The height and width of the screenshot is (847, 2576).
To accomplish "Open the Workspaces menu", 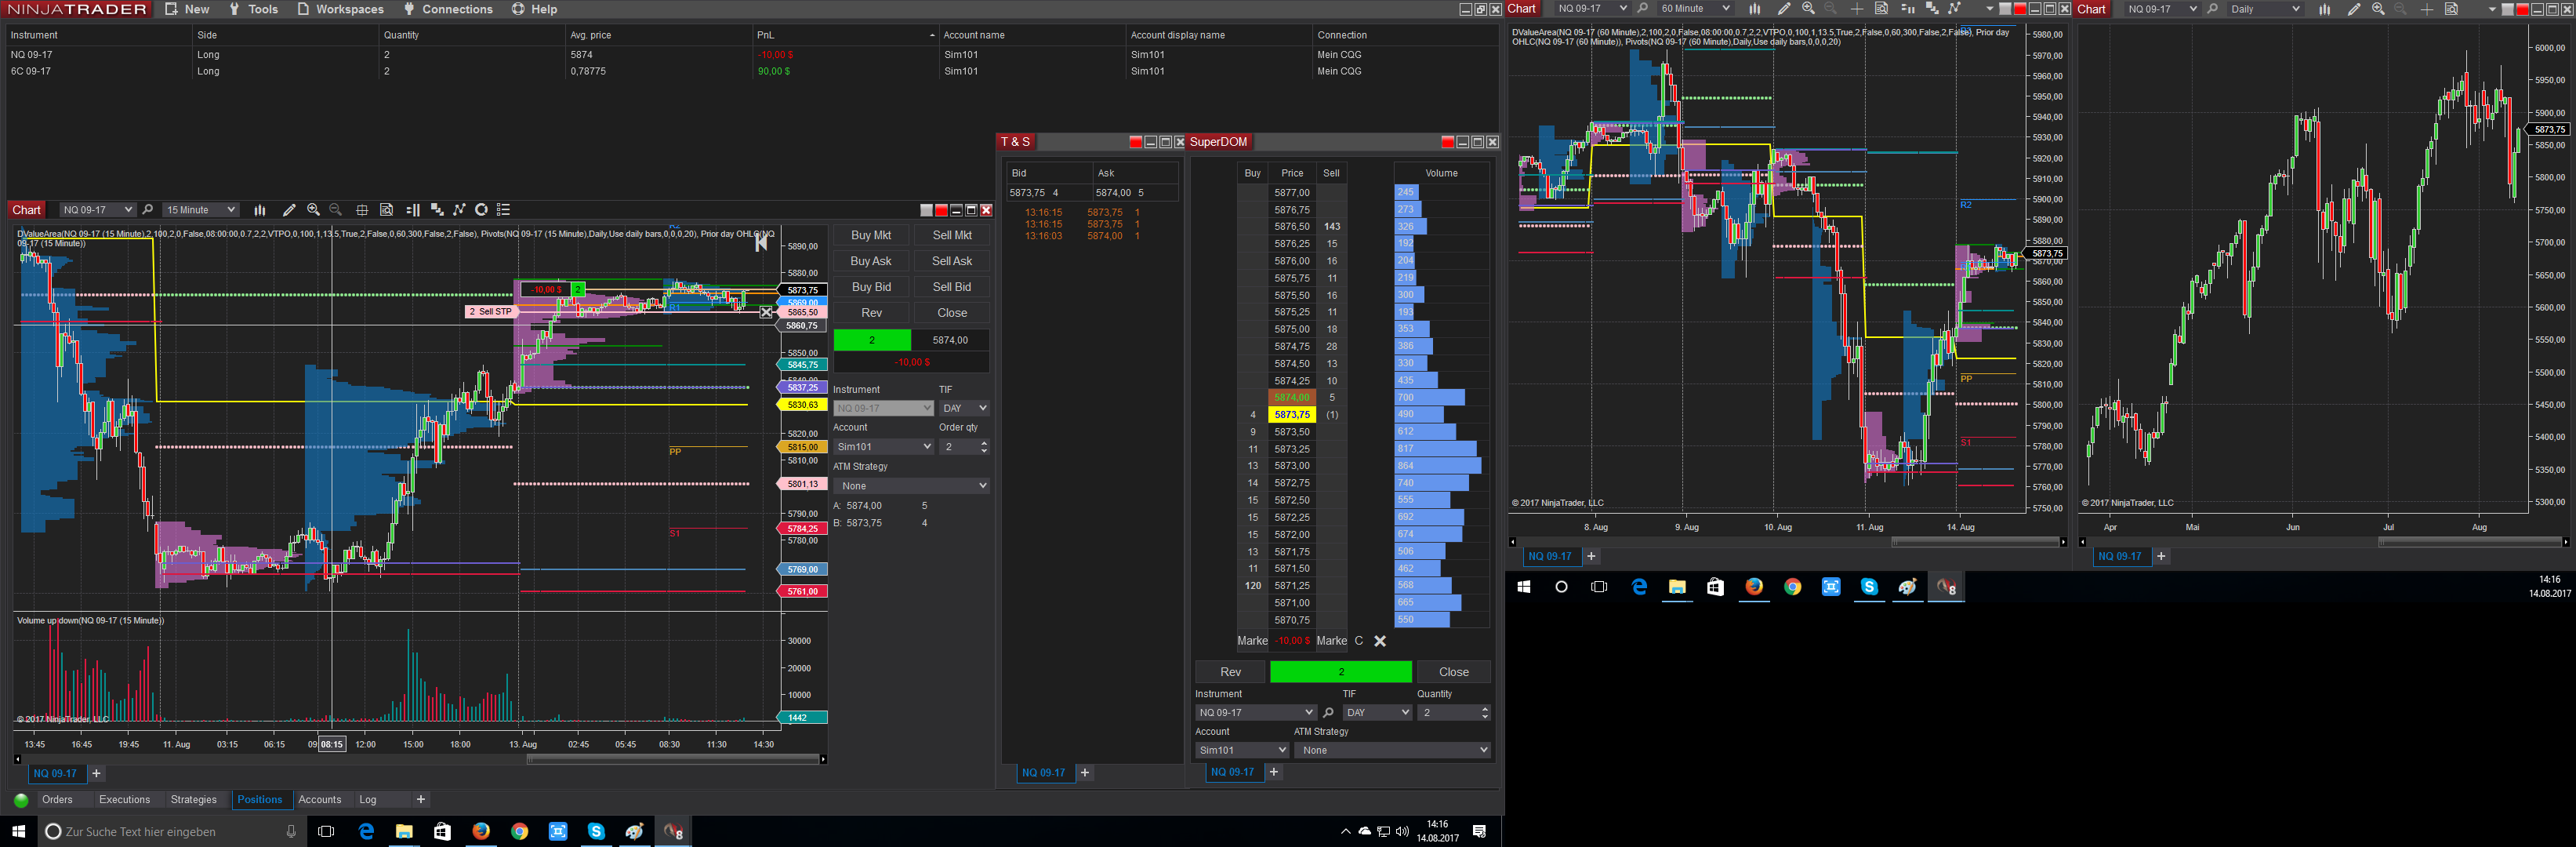I will click(x=340, y=9).
